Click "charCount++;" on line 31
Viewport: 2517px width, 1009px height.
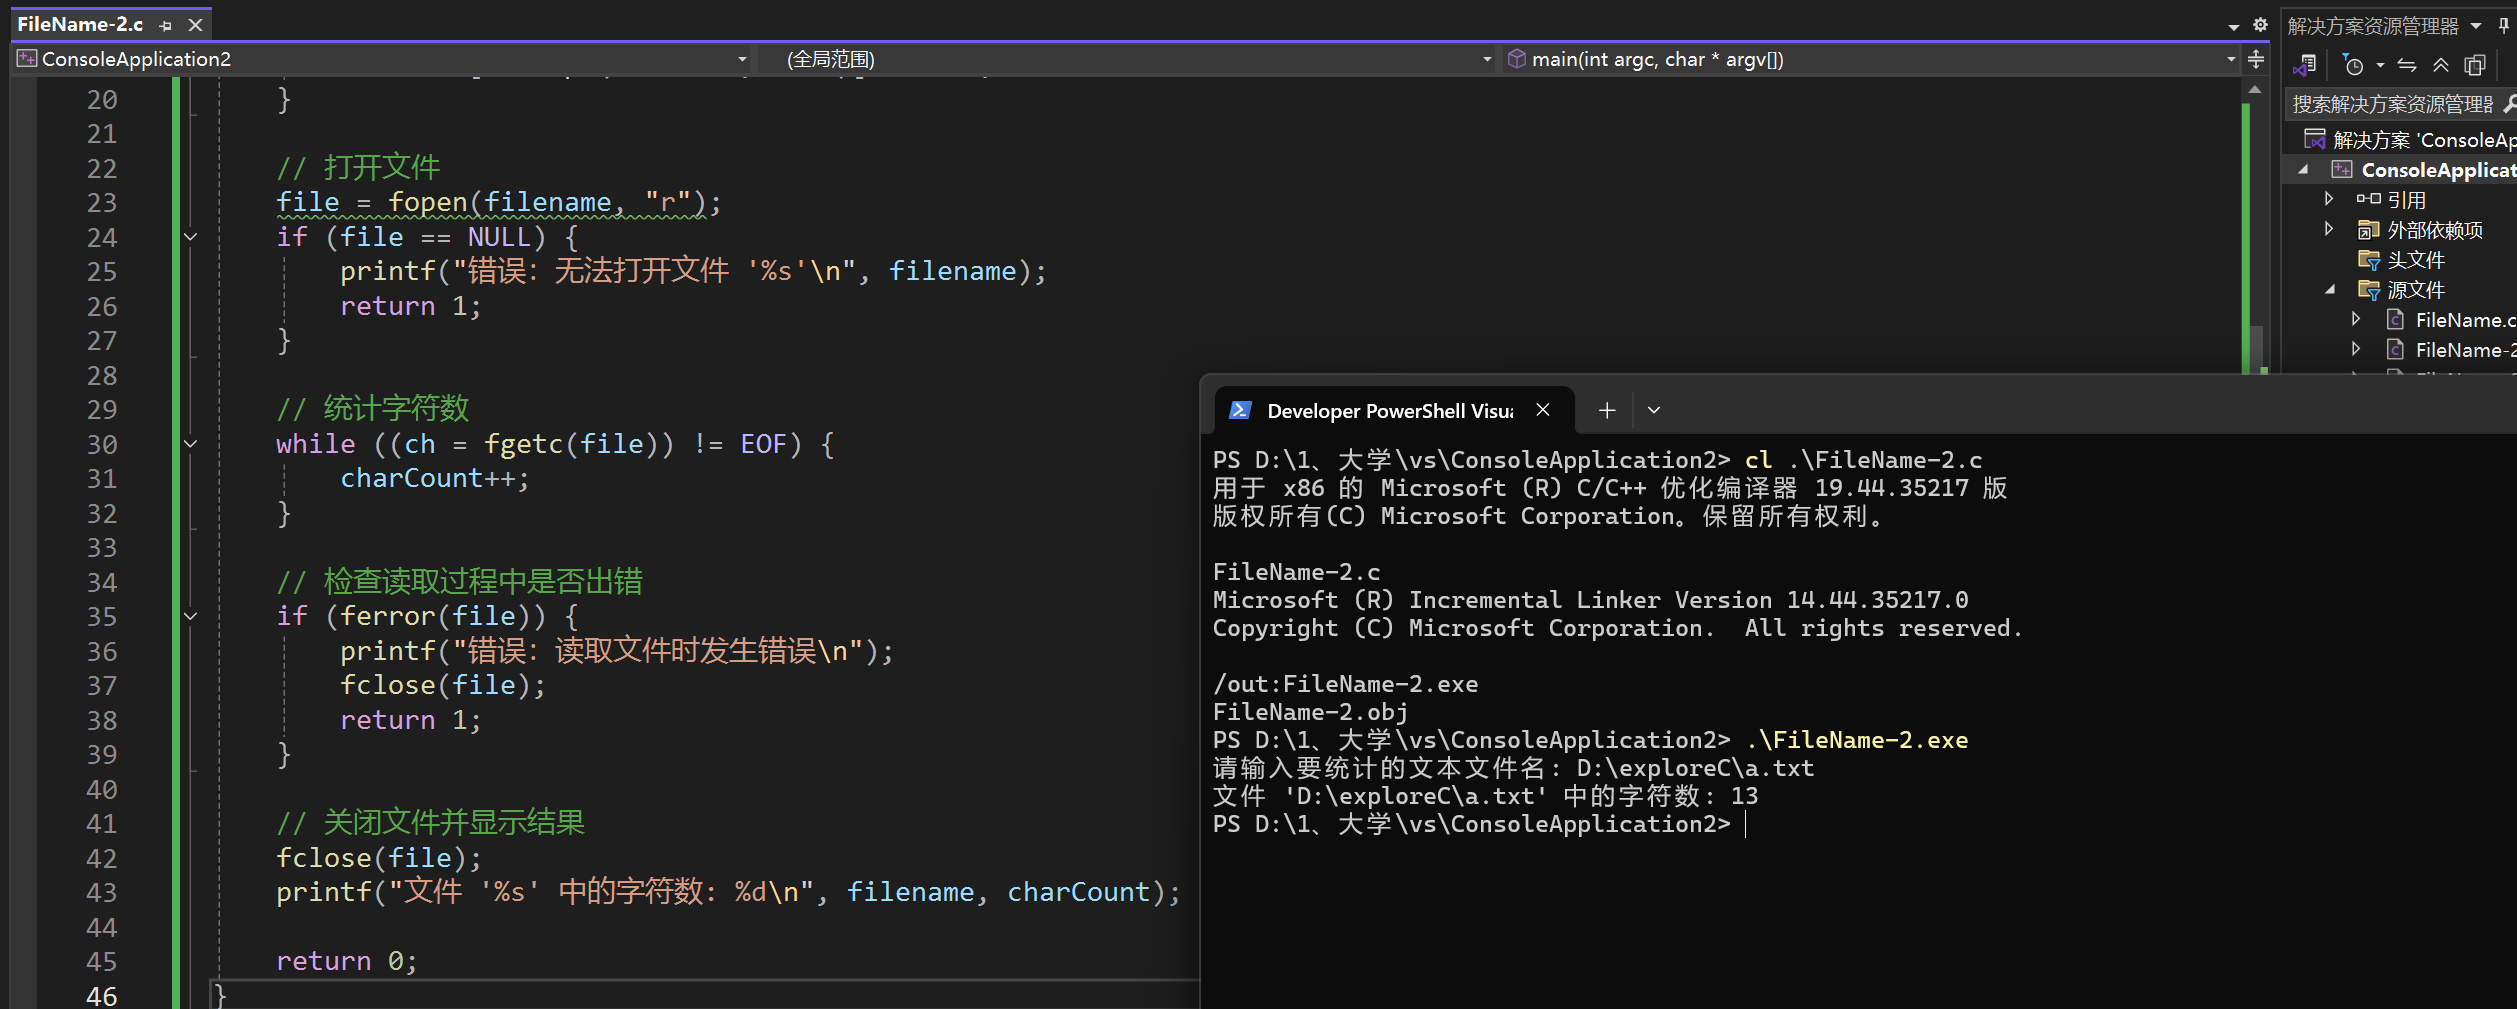point(434,478)
